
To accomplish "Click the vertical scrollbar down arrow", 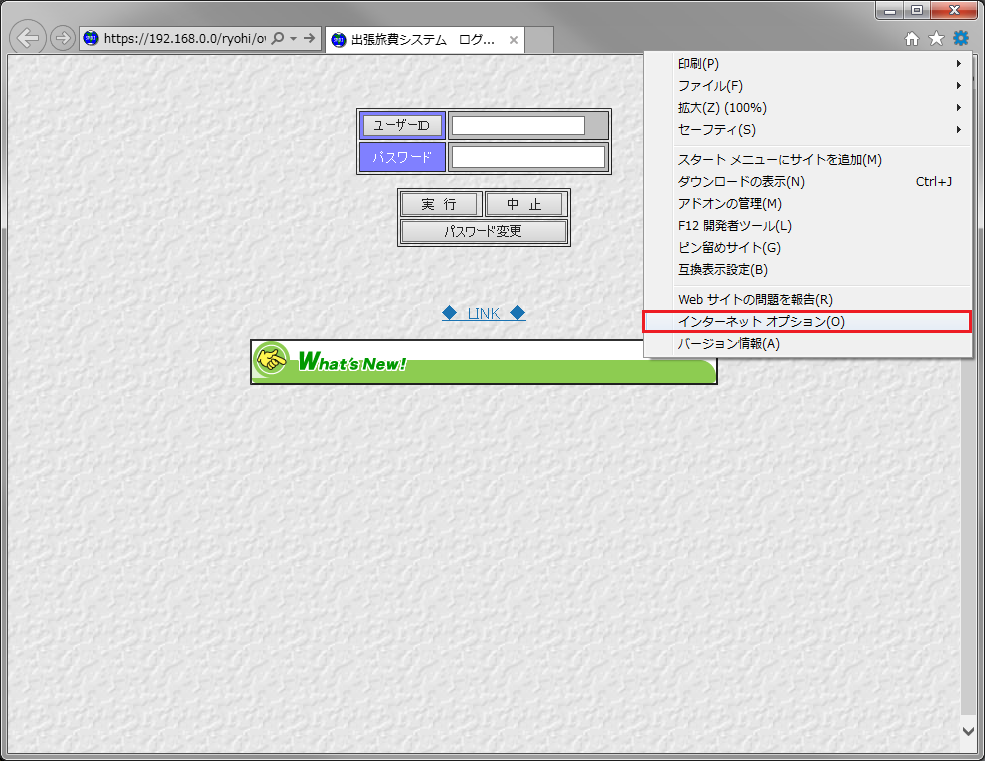I will pyautogui.click(x=968, y=731).
